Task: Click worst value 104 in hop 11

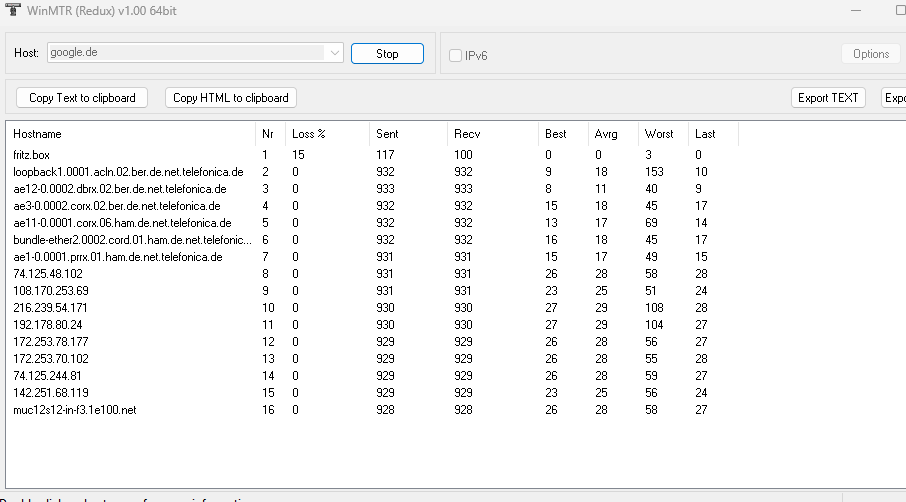Action: [x=654, y=325]
